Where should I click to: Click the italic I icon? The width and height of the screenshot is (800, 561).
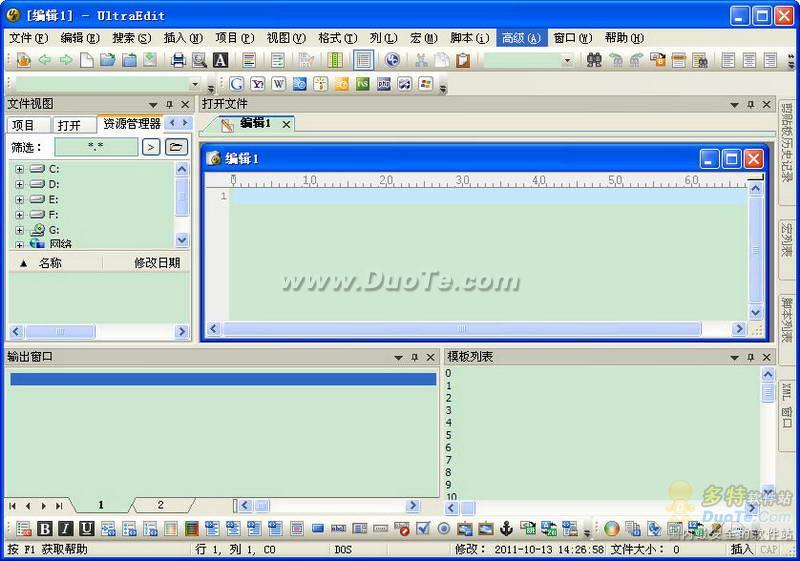[65, 529]
